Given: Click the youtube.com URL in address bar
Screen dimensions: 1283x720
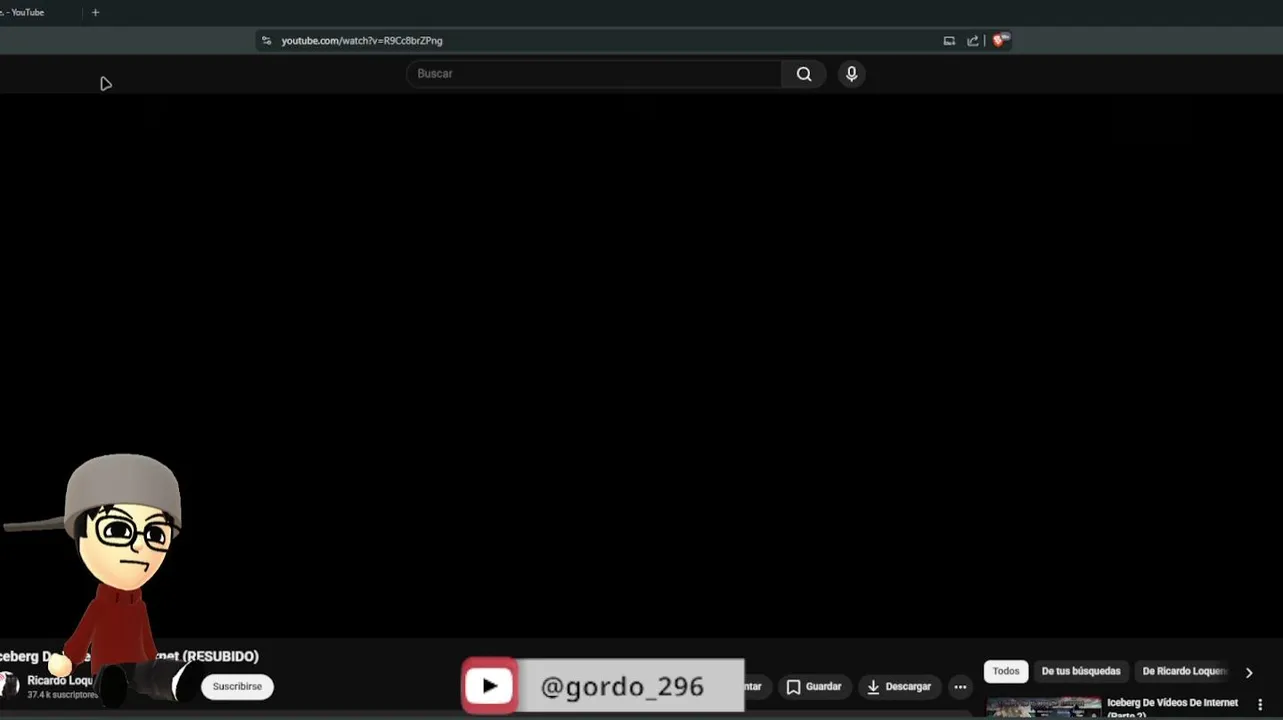Looking at the screenshot, I should click(362, 41).
